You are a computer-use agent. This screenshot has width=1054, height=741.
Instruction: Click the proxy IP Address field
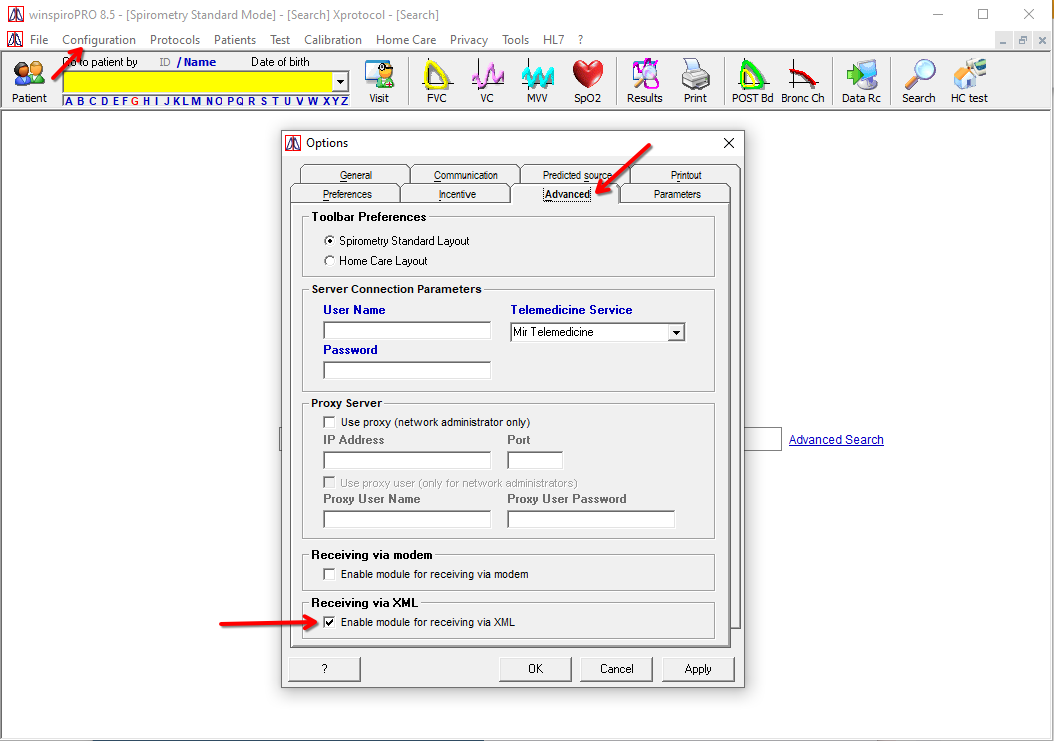(x=407, y=460)
